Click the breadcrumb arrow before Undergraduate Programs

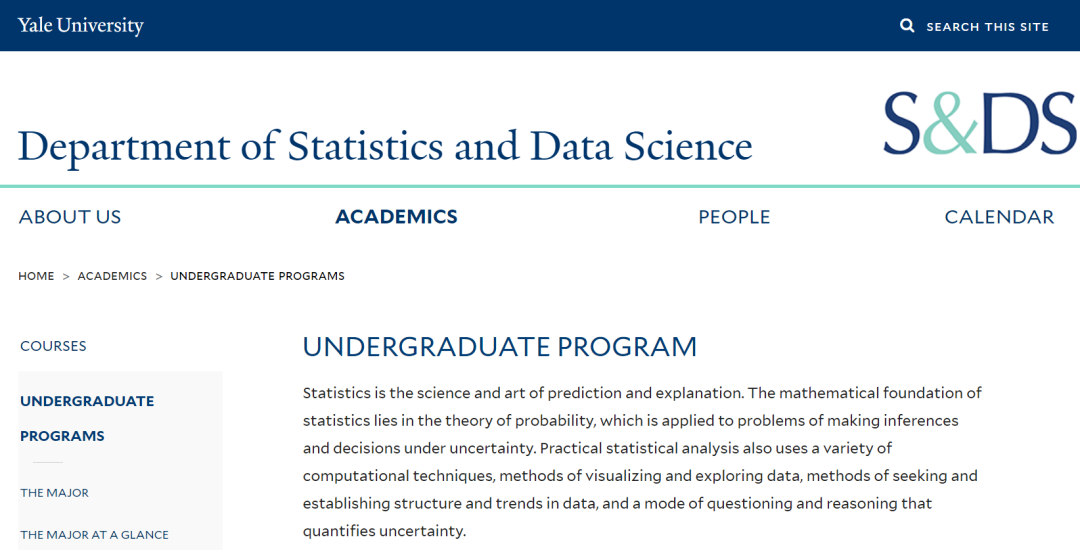click(159, 276)
